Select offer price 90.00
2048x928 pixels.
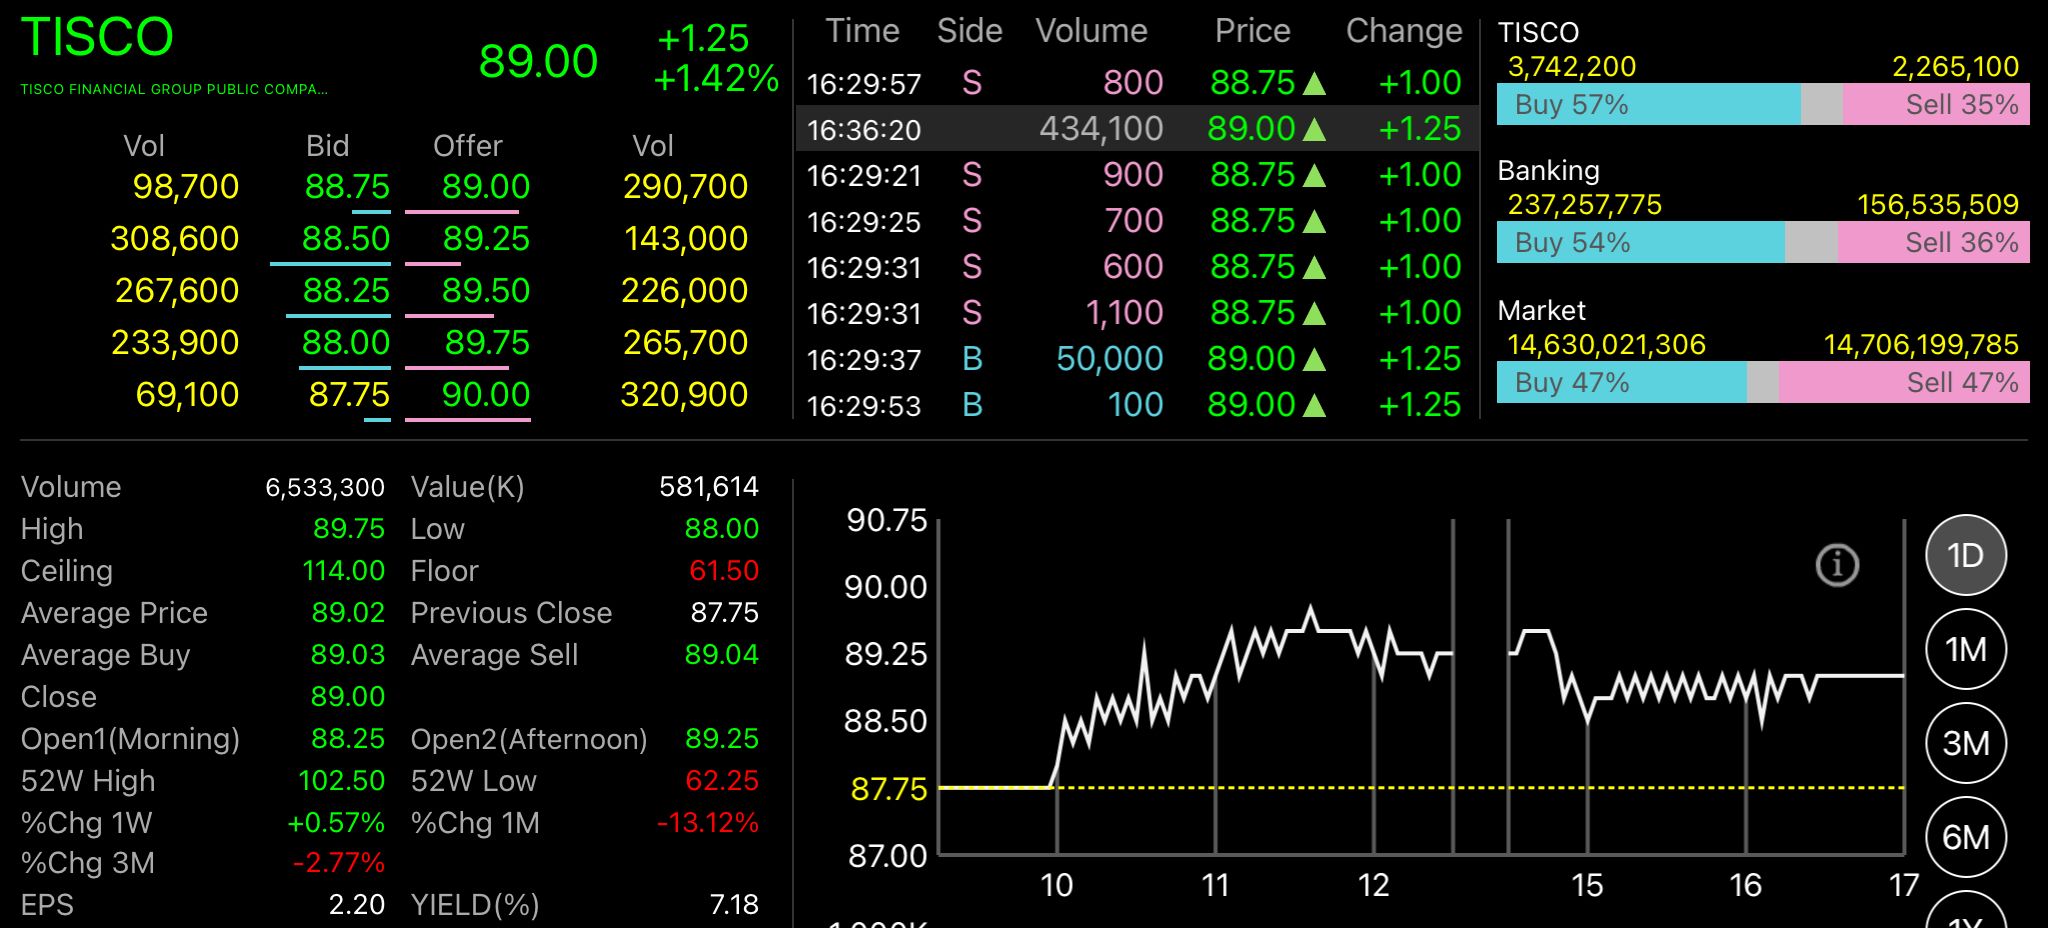[486, 395]
